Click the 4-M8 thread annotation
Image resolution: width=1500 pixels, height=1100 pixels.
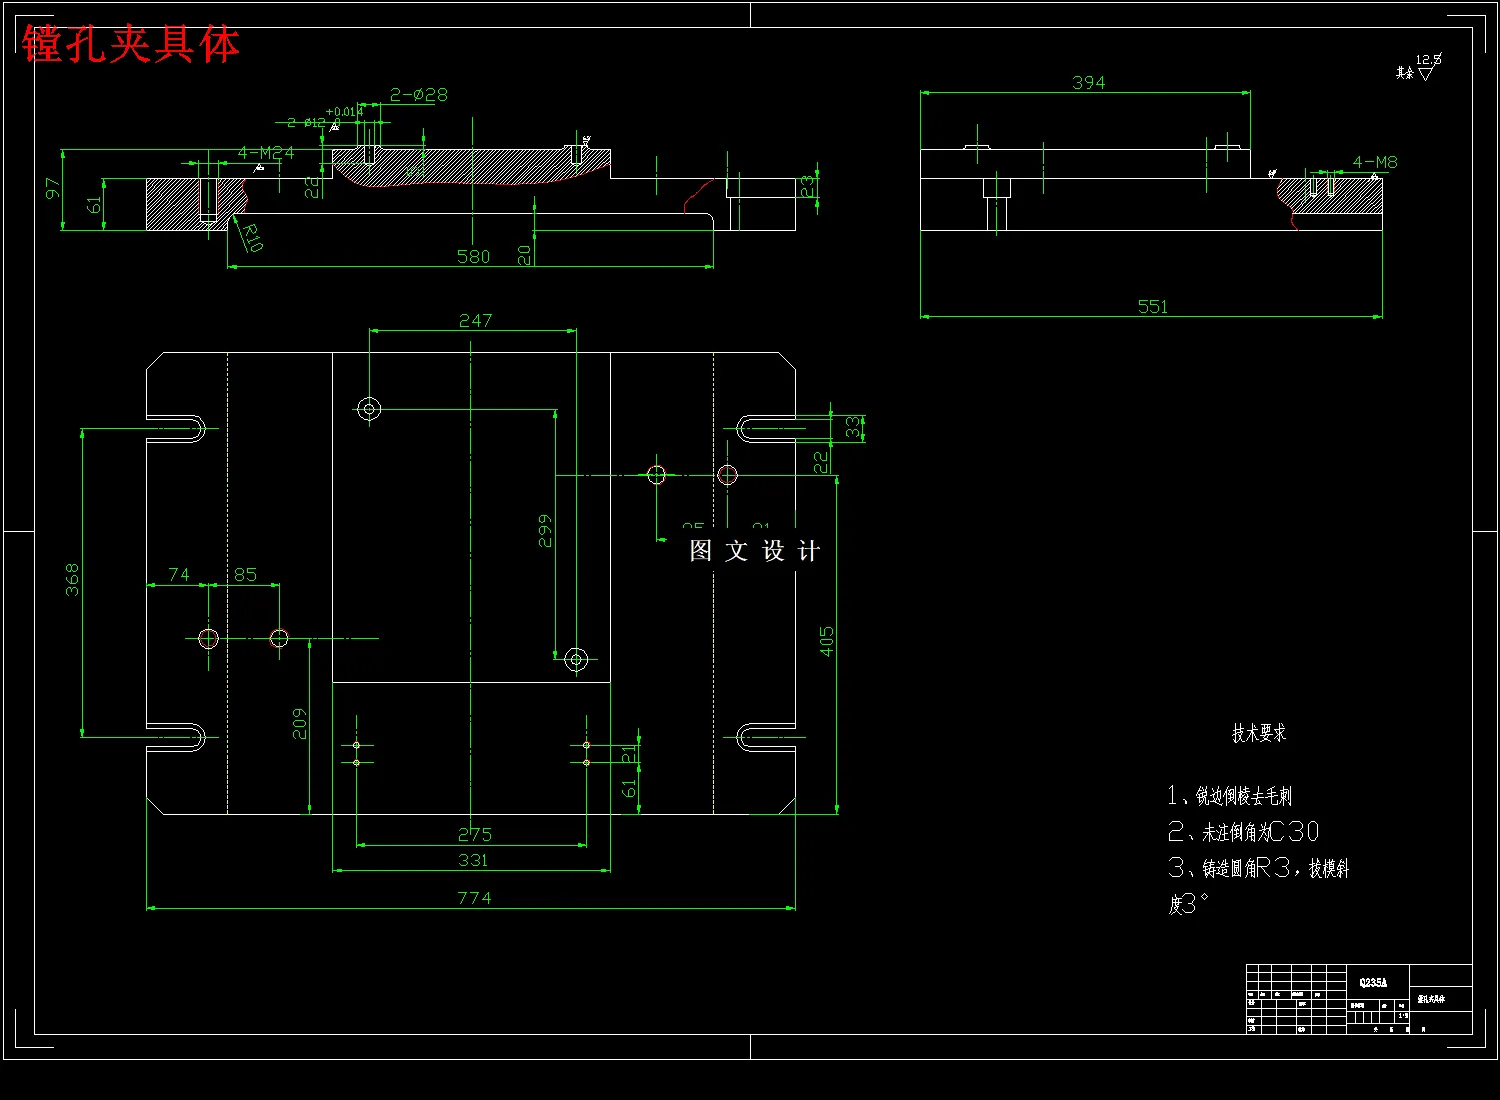(x=1375, y=162)
